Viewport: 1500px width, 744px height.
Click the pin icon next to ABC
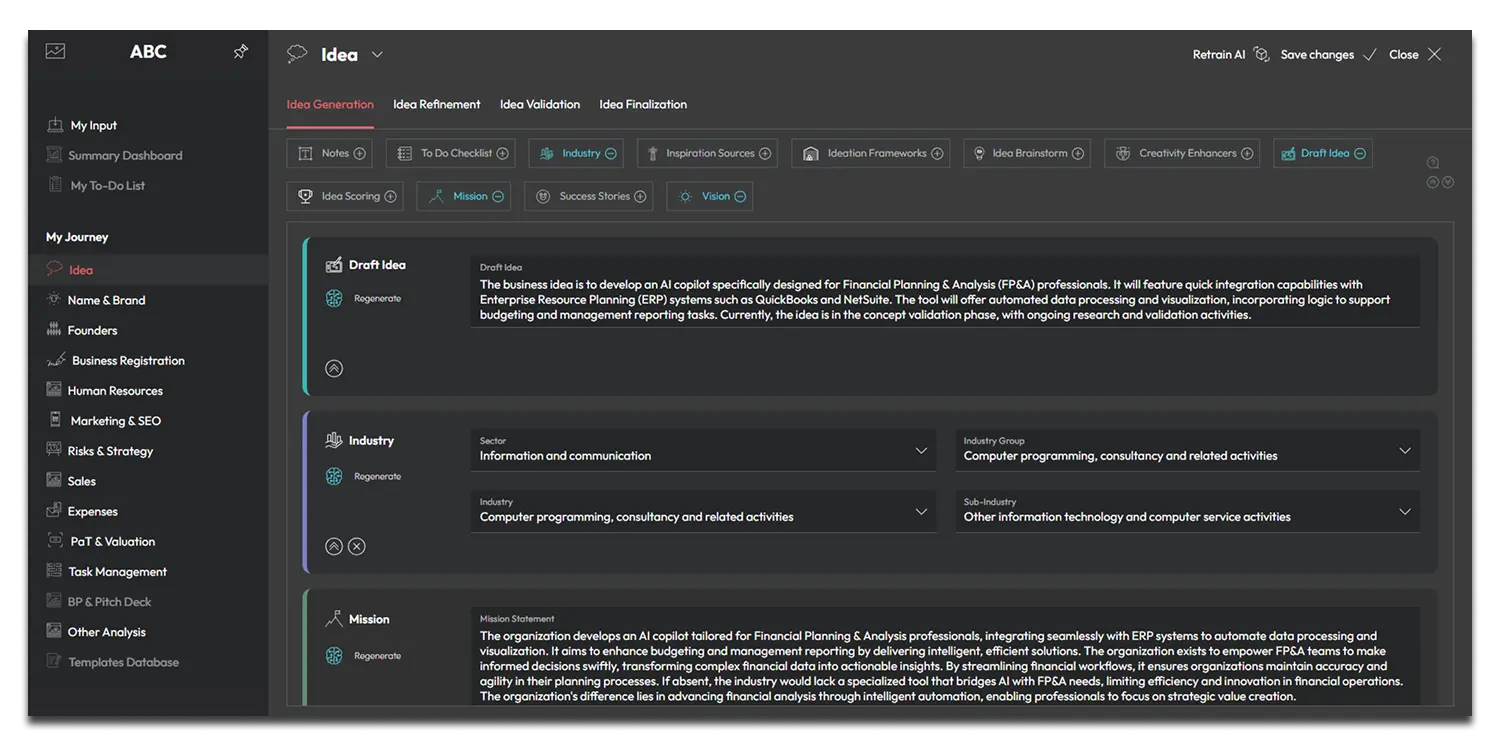click(240, 52)
